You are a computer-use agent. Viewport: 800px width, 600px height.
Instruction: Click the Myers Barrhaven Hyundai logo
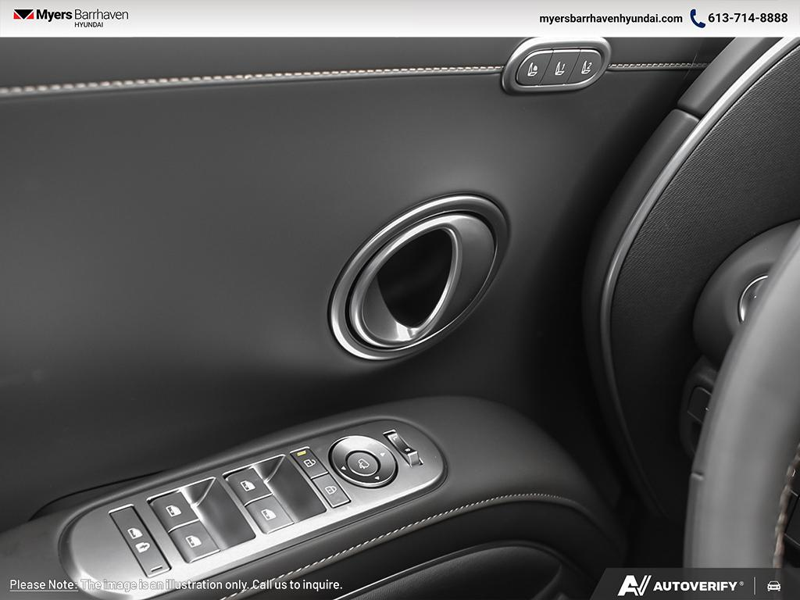(x=70, y=17)
